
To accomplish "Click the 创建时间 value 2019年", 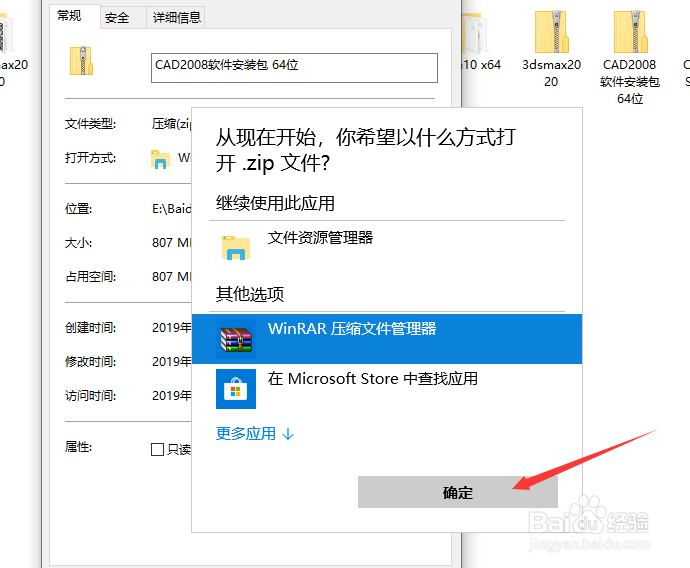I will click(x=172, y=328).
